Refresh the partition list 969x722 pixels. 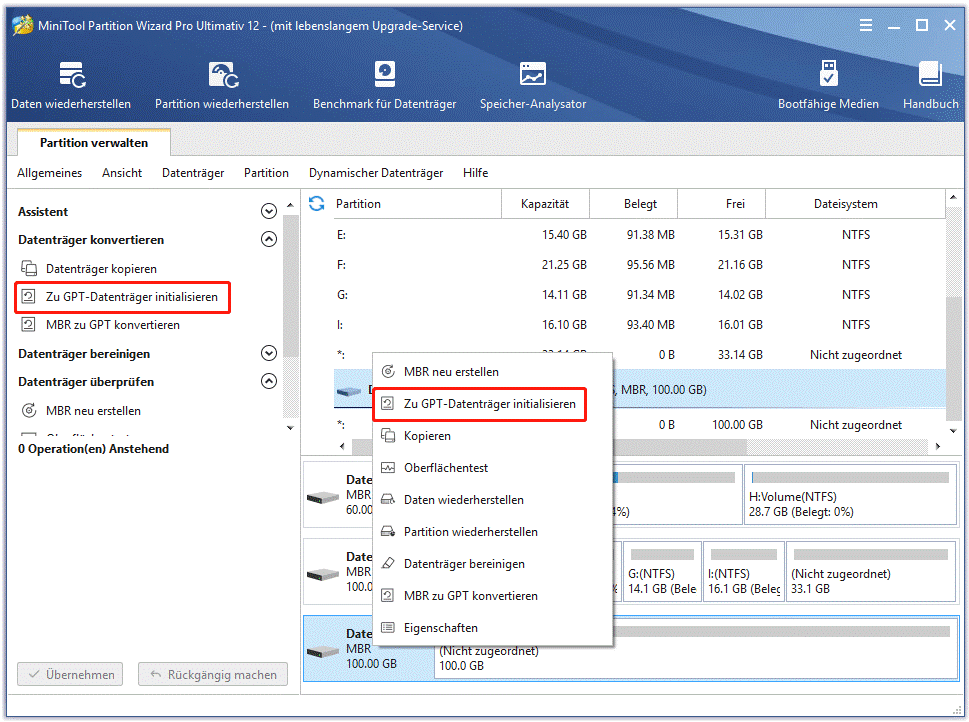click(x=315, y=203)
